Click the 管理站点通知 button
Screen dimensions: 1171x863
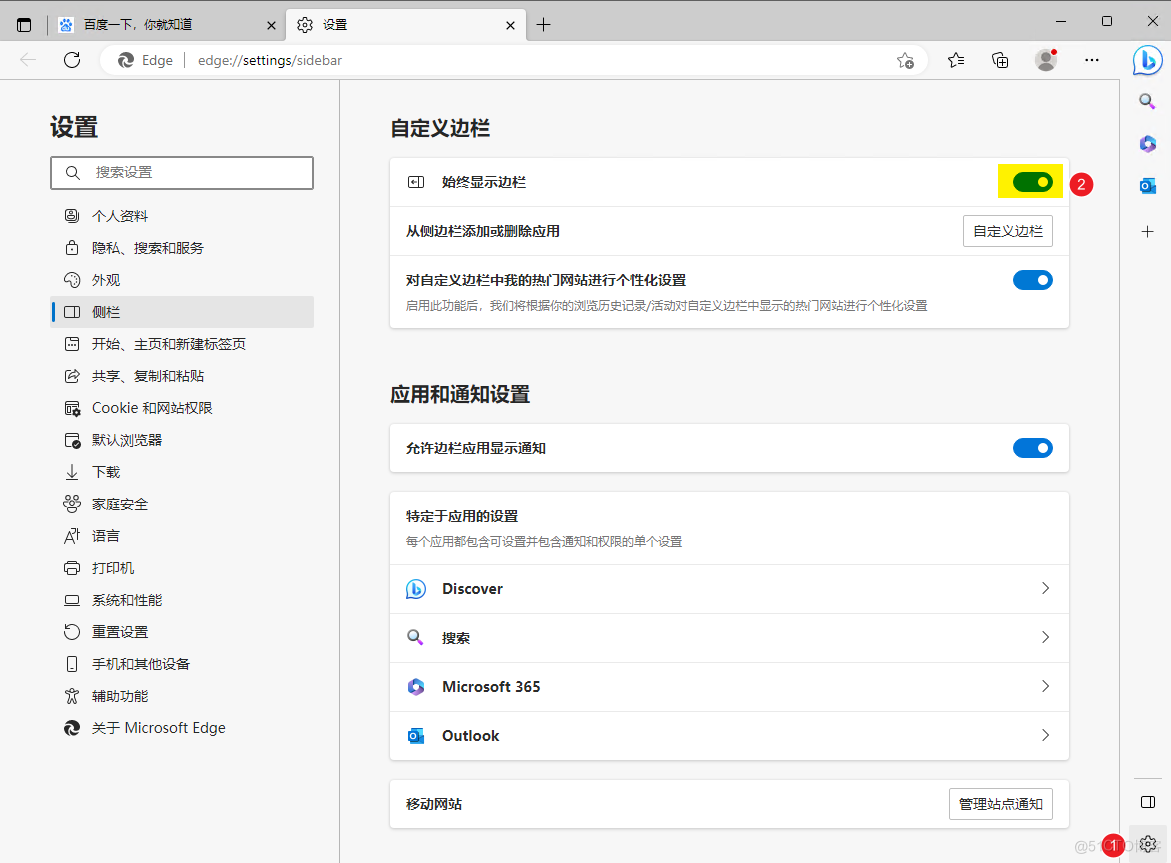pyautogui.click(x=1000, y=804)
